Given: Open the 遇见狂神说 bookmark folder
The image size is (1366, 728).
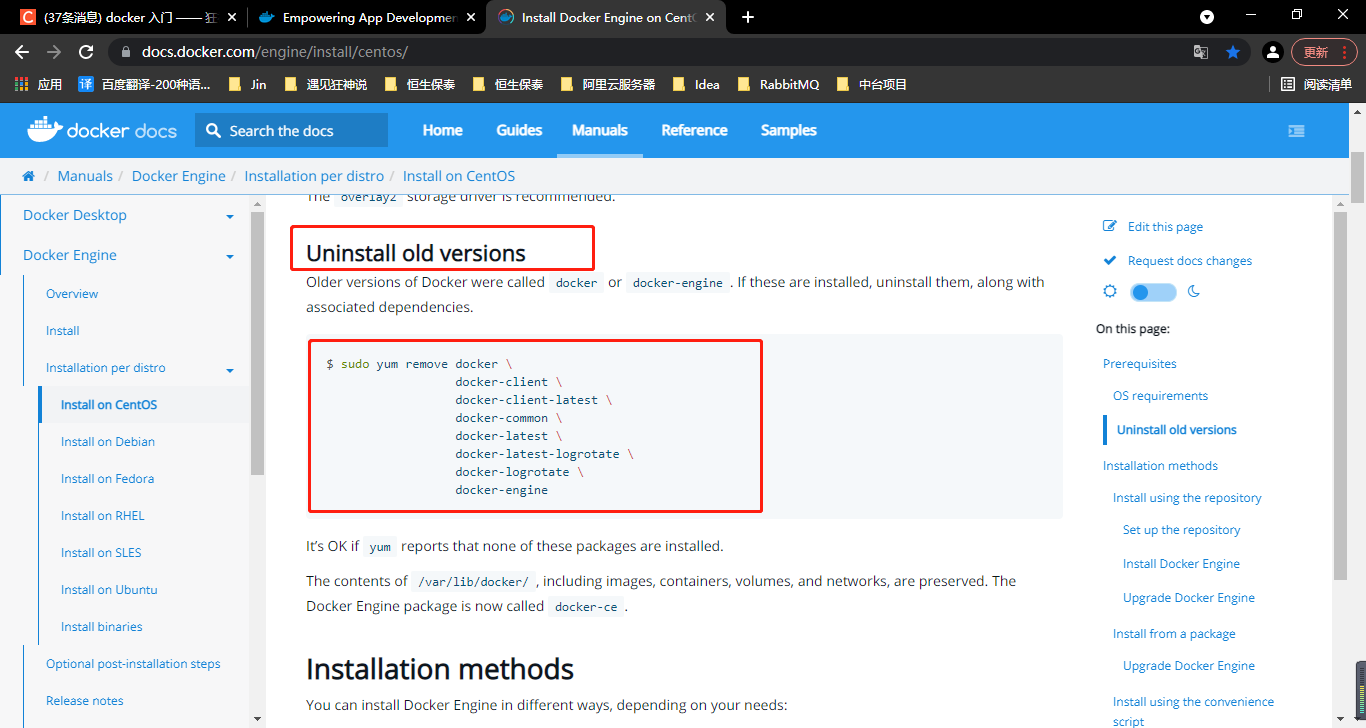Looking at the screenshot, I should point(326,85).
